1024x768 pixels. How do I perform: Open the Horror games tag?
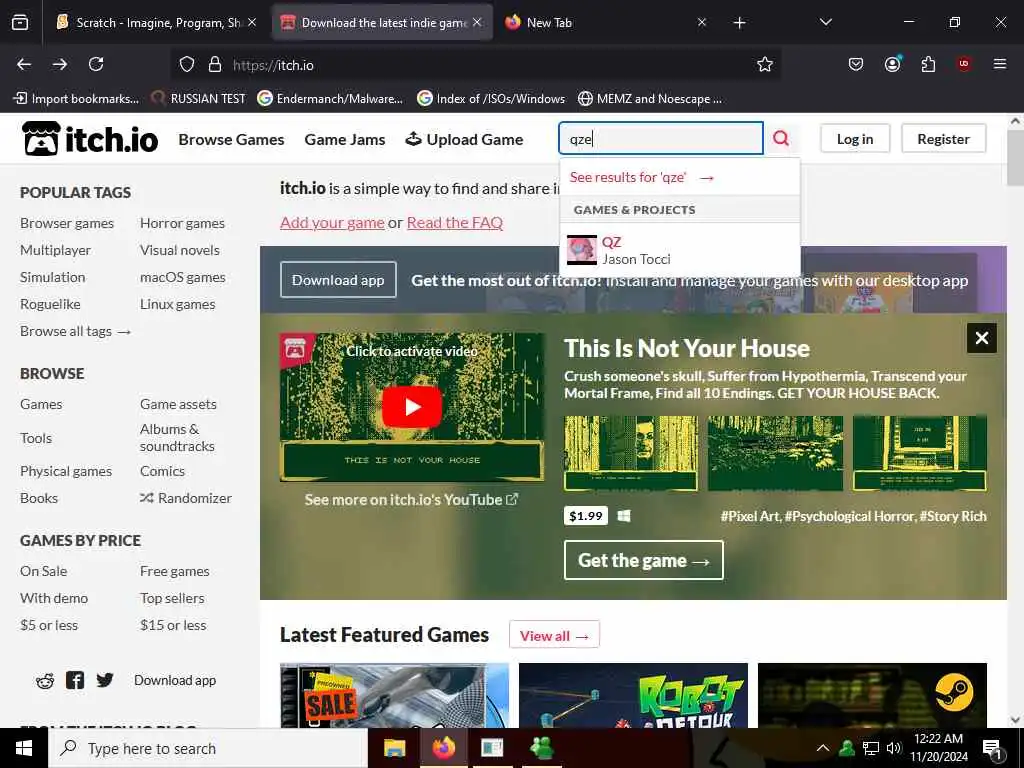point(182,223)
